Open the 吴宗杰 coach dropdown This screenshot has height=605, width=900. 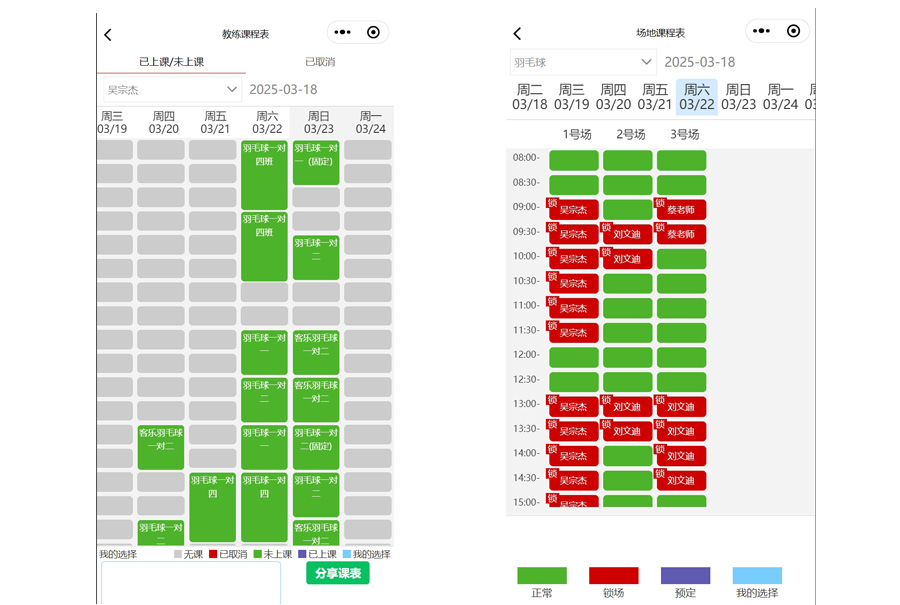tap(173, 90)
